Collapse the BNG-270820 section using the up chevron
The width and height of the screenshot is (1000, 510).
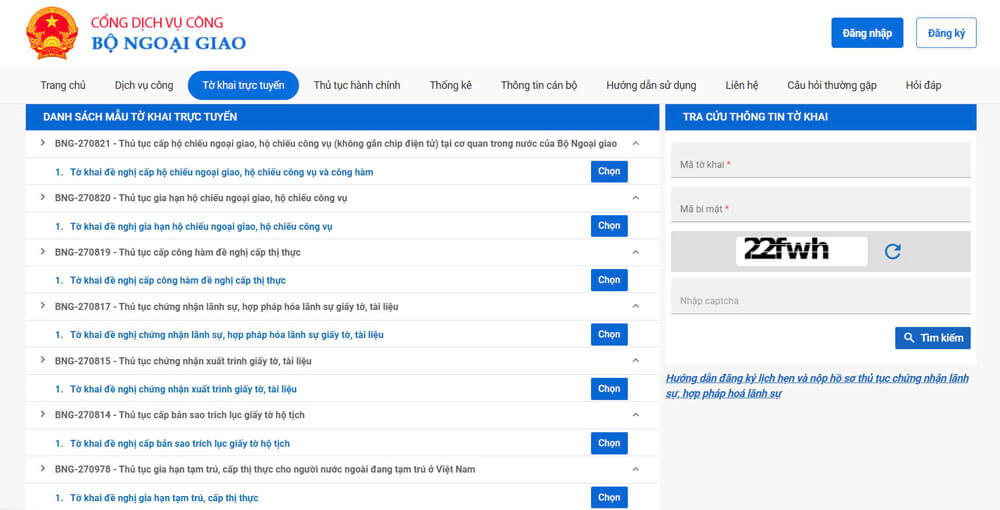[x=635, y=198]
